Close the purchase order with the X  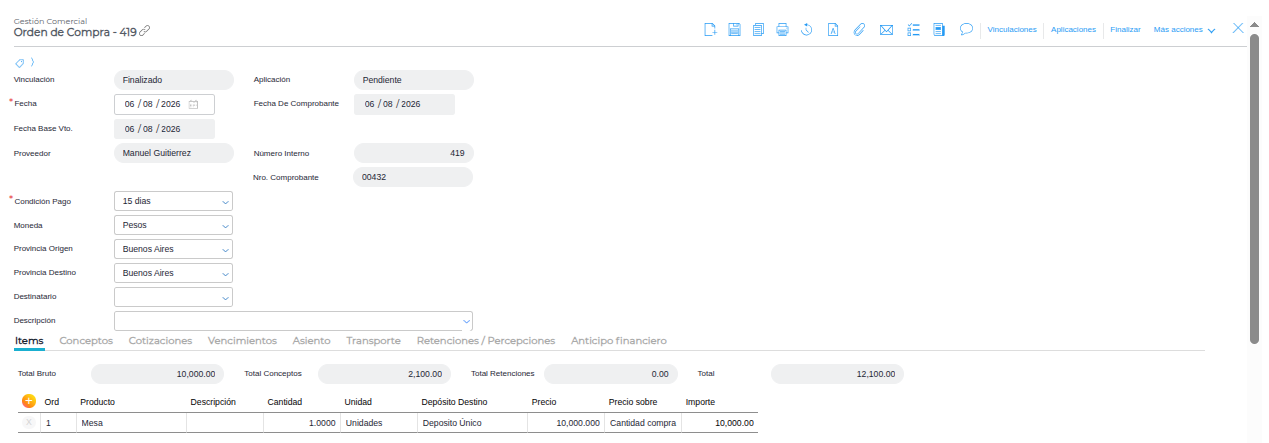pyautogui.click(x=1238, y=28)
